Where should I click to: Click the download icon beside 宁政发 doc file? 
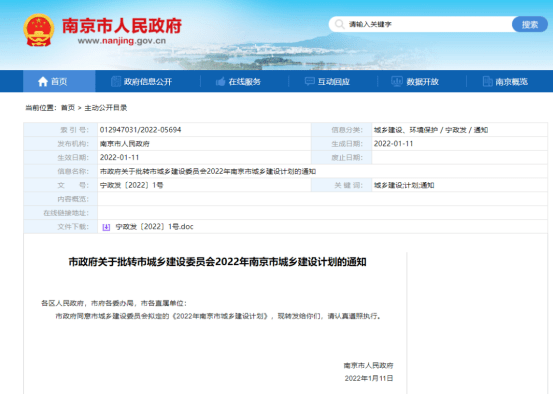[106, 227]
